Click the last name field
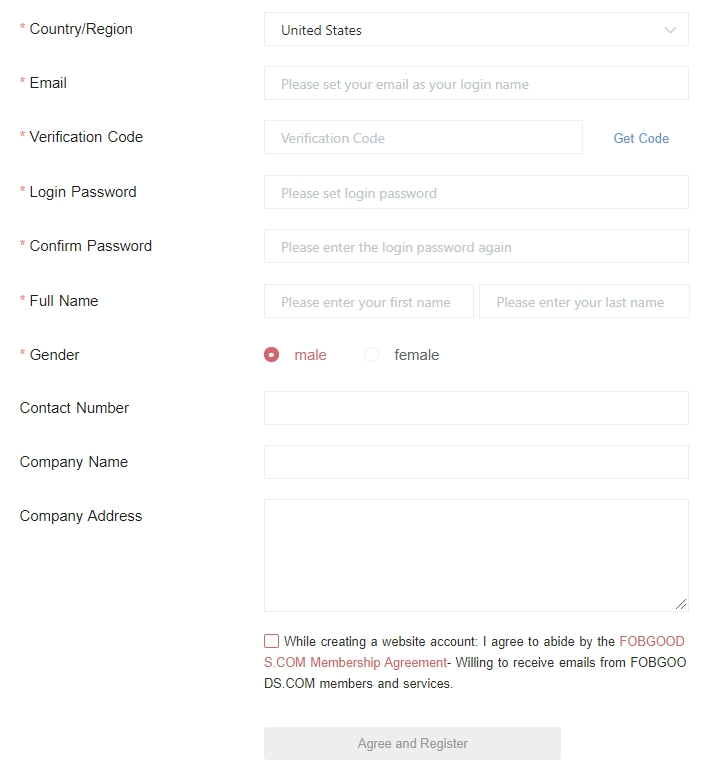The width and height of the screenshot is (716, 775). [584, 302]
